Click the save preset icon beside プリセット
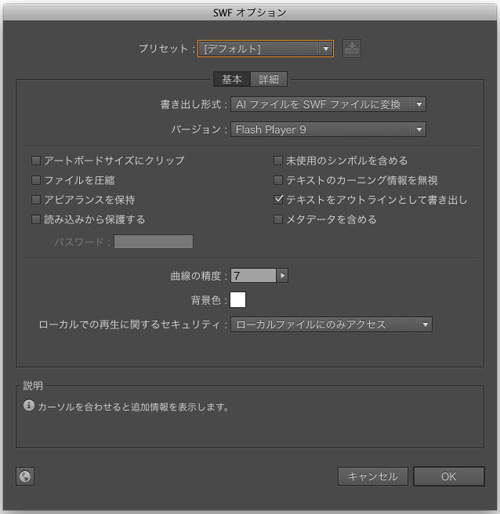The width and height of the screenshot is (500, 514). 352,49
